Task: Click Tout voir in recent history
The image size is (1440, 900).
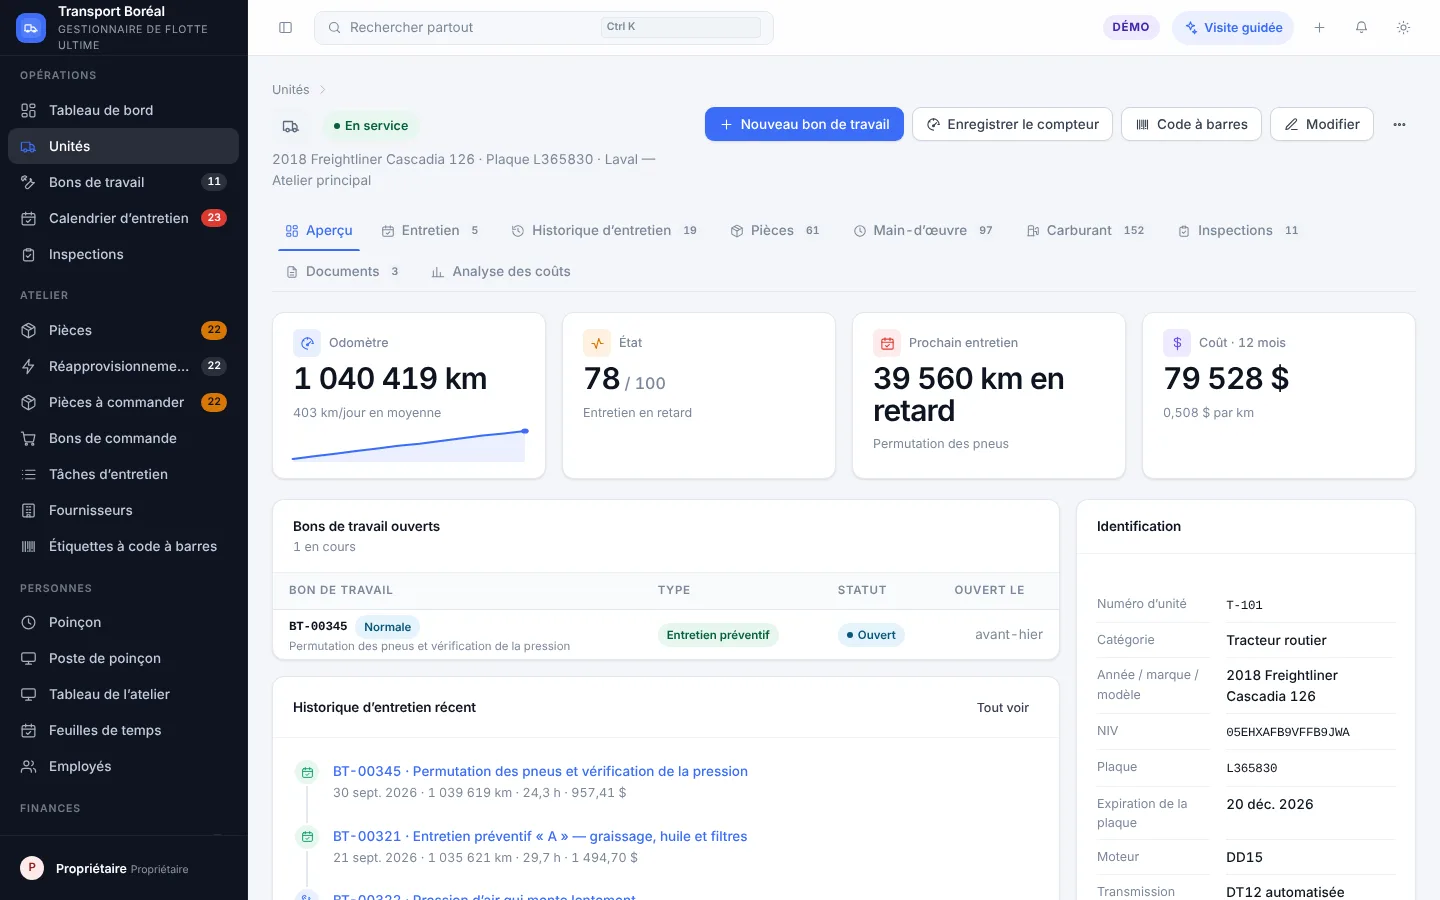Action: (x=1002, y=708)
